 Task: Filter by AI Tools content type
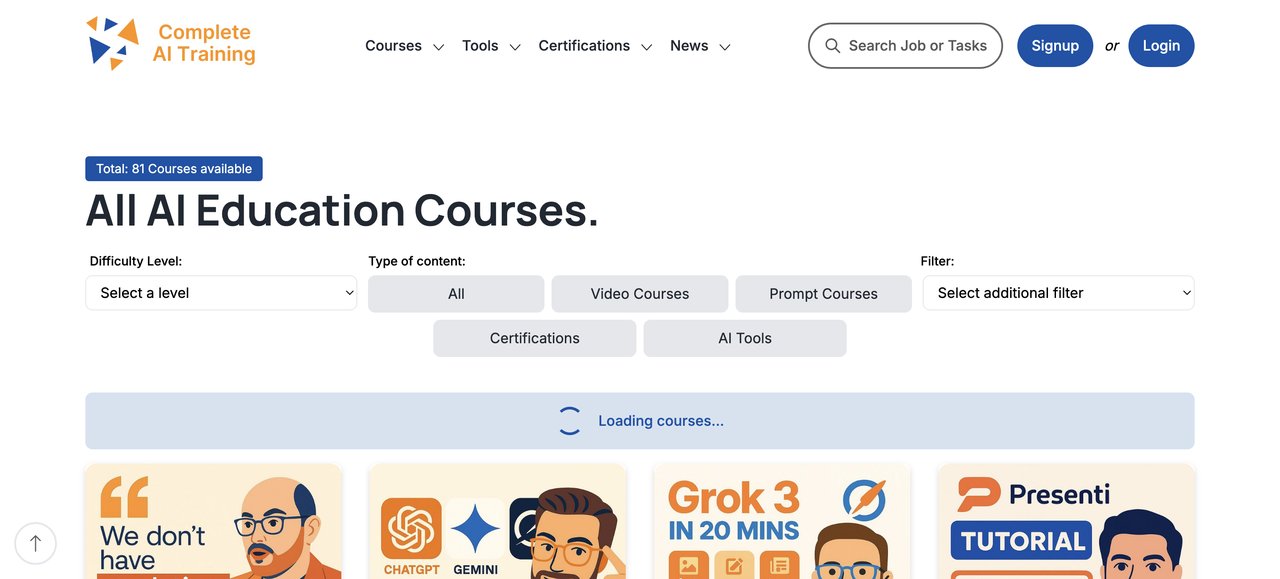pos(745,338)
